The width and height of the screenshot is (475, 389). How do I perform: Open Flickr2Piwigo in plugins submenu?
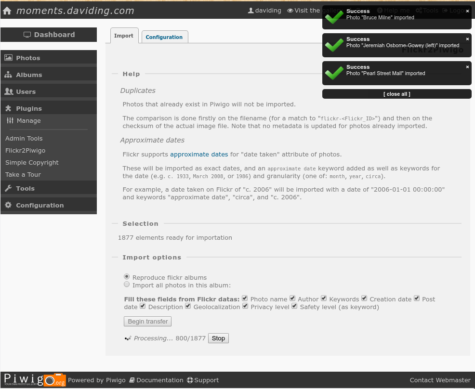(25, 151)
